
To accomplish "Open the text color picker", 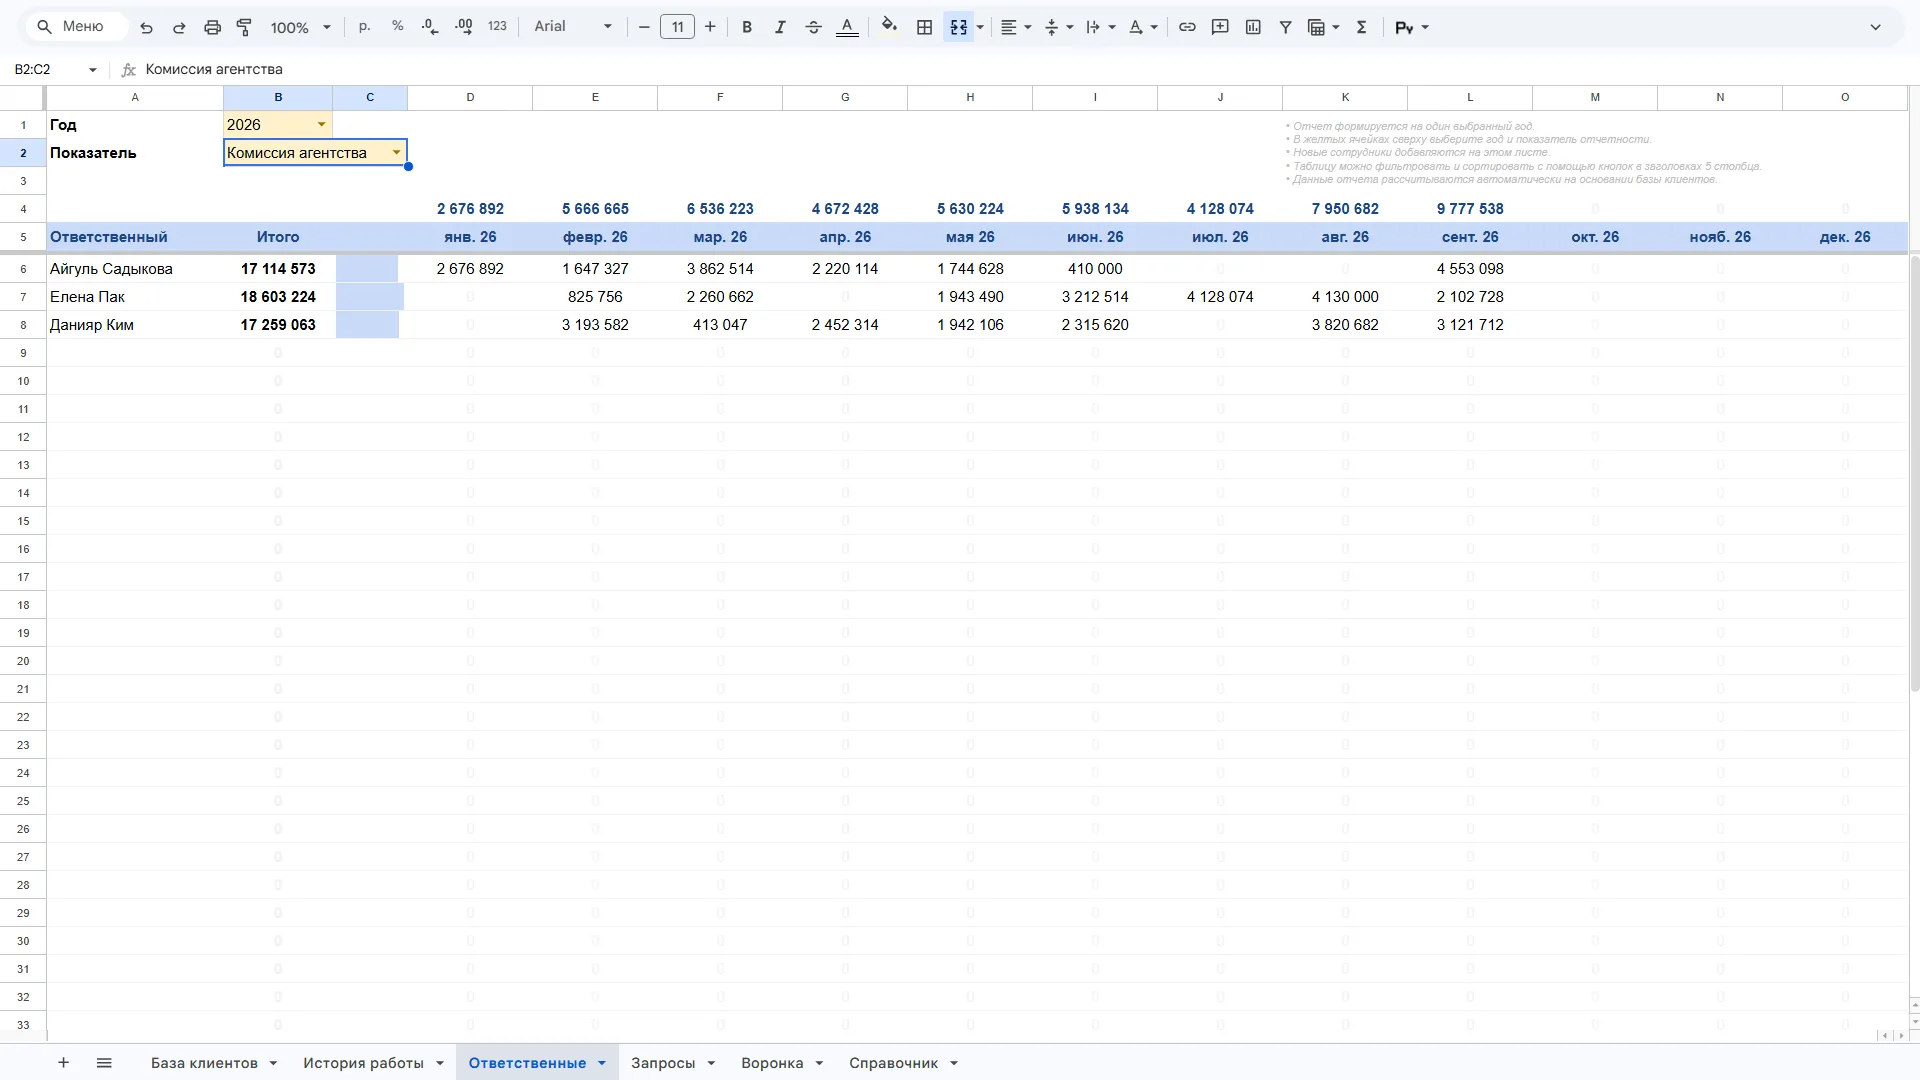I will point(847,27).
